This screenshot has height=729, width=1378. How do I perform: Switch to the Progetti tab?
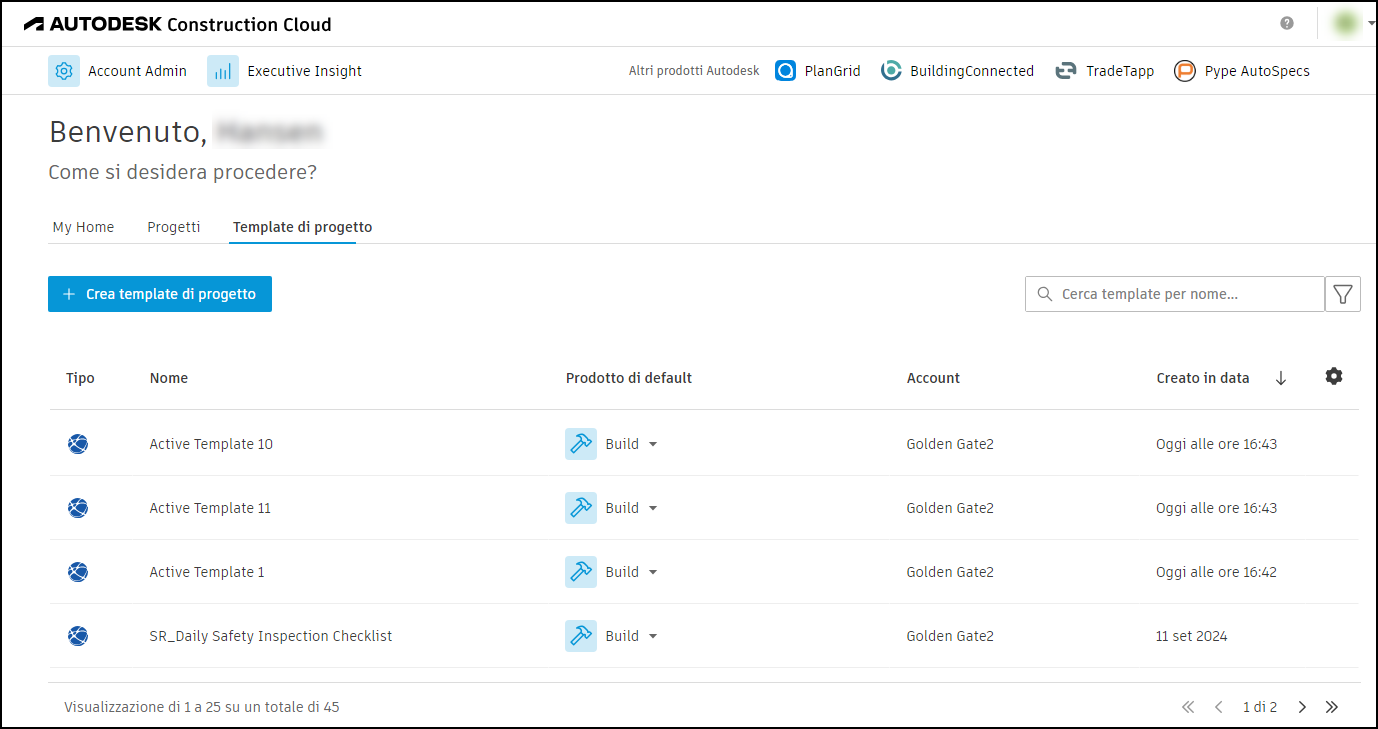pyautogui.click(x=174, y=227)
